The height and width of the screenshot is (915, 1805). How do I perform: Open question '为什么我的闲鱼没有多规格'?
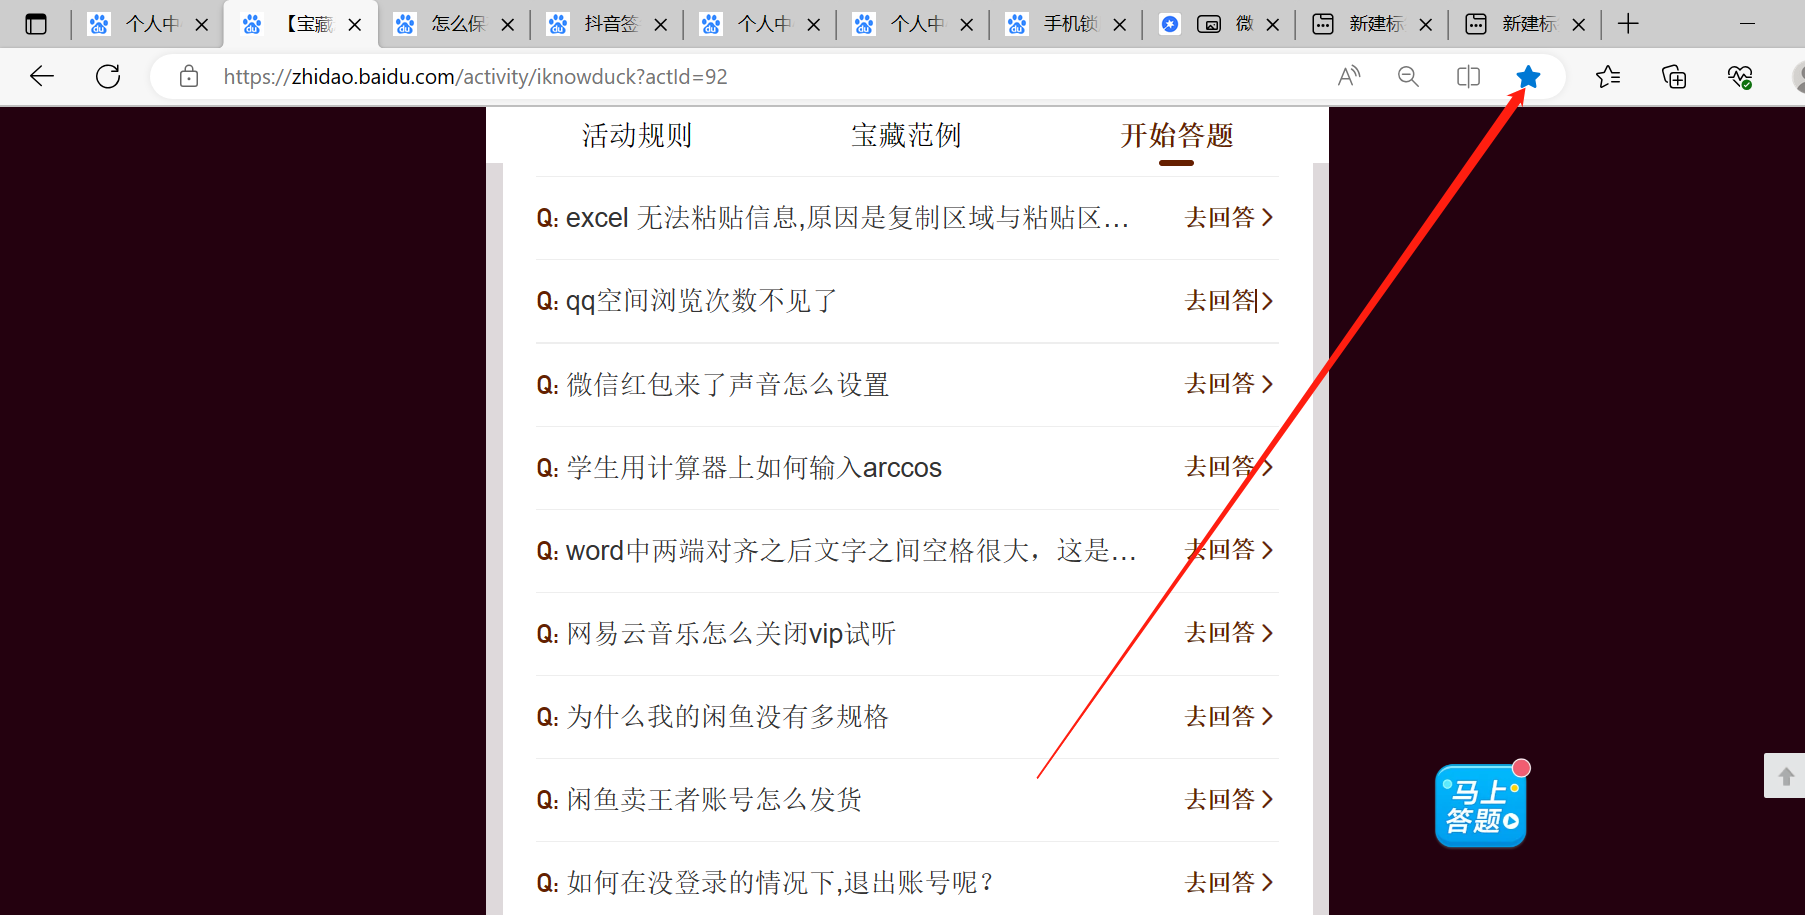click(712, 716)
